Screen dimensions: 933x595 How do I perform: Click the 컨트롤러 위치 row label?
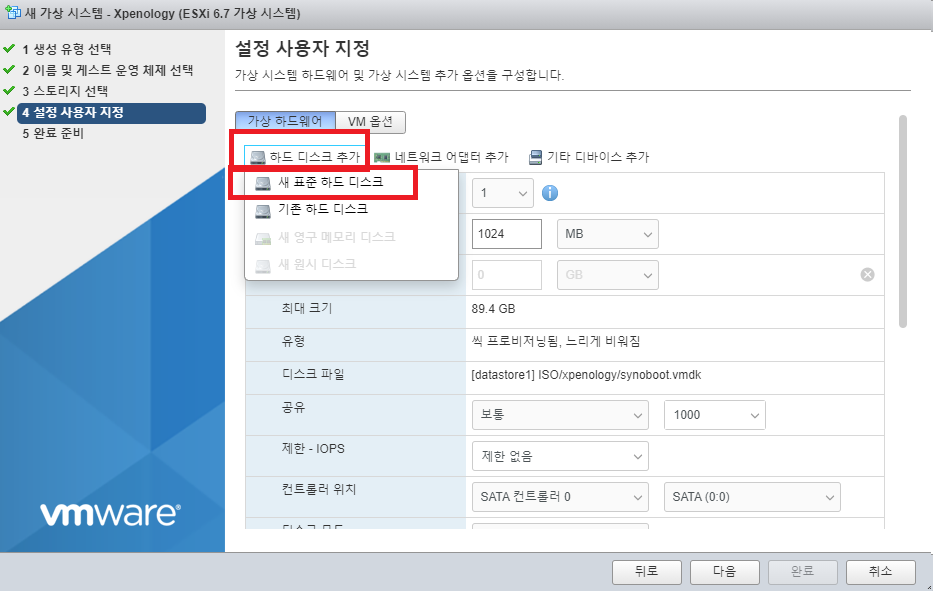point(319,489)
